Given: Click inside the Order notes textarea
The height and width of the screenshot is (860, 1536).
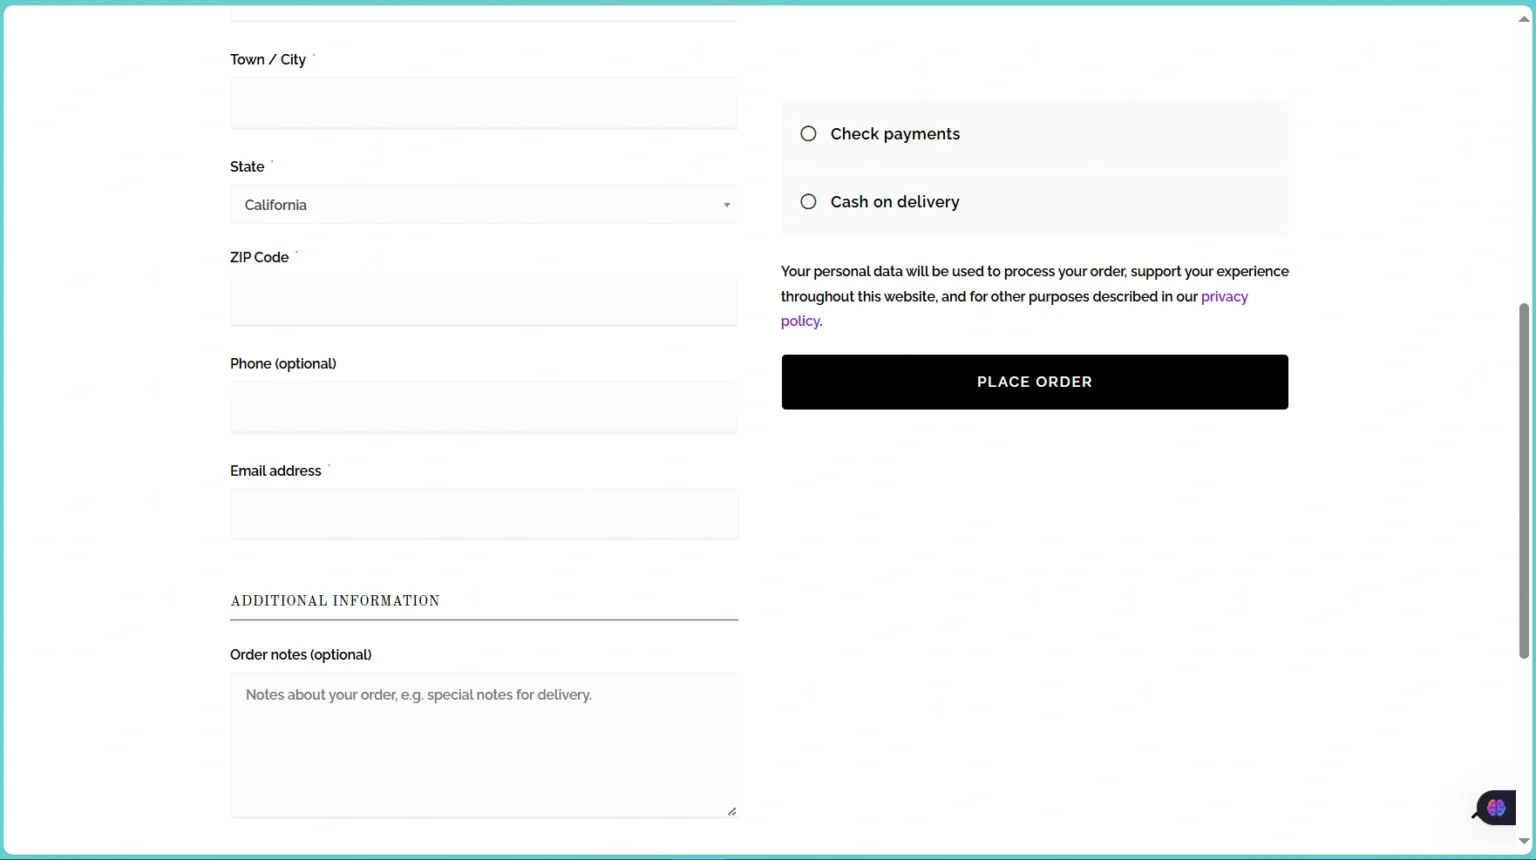Looking at the screenshot, I should (x=483, y=745).
